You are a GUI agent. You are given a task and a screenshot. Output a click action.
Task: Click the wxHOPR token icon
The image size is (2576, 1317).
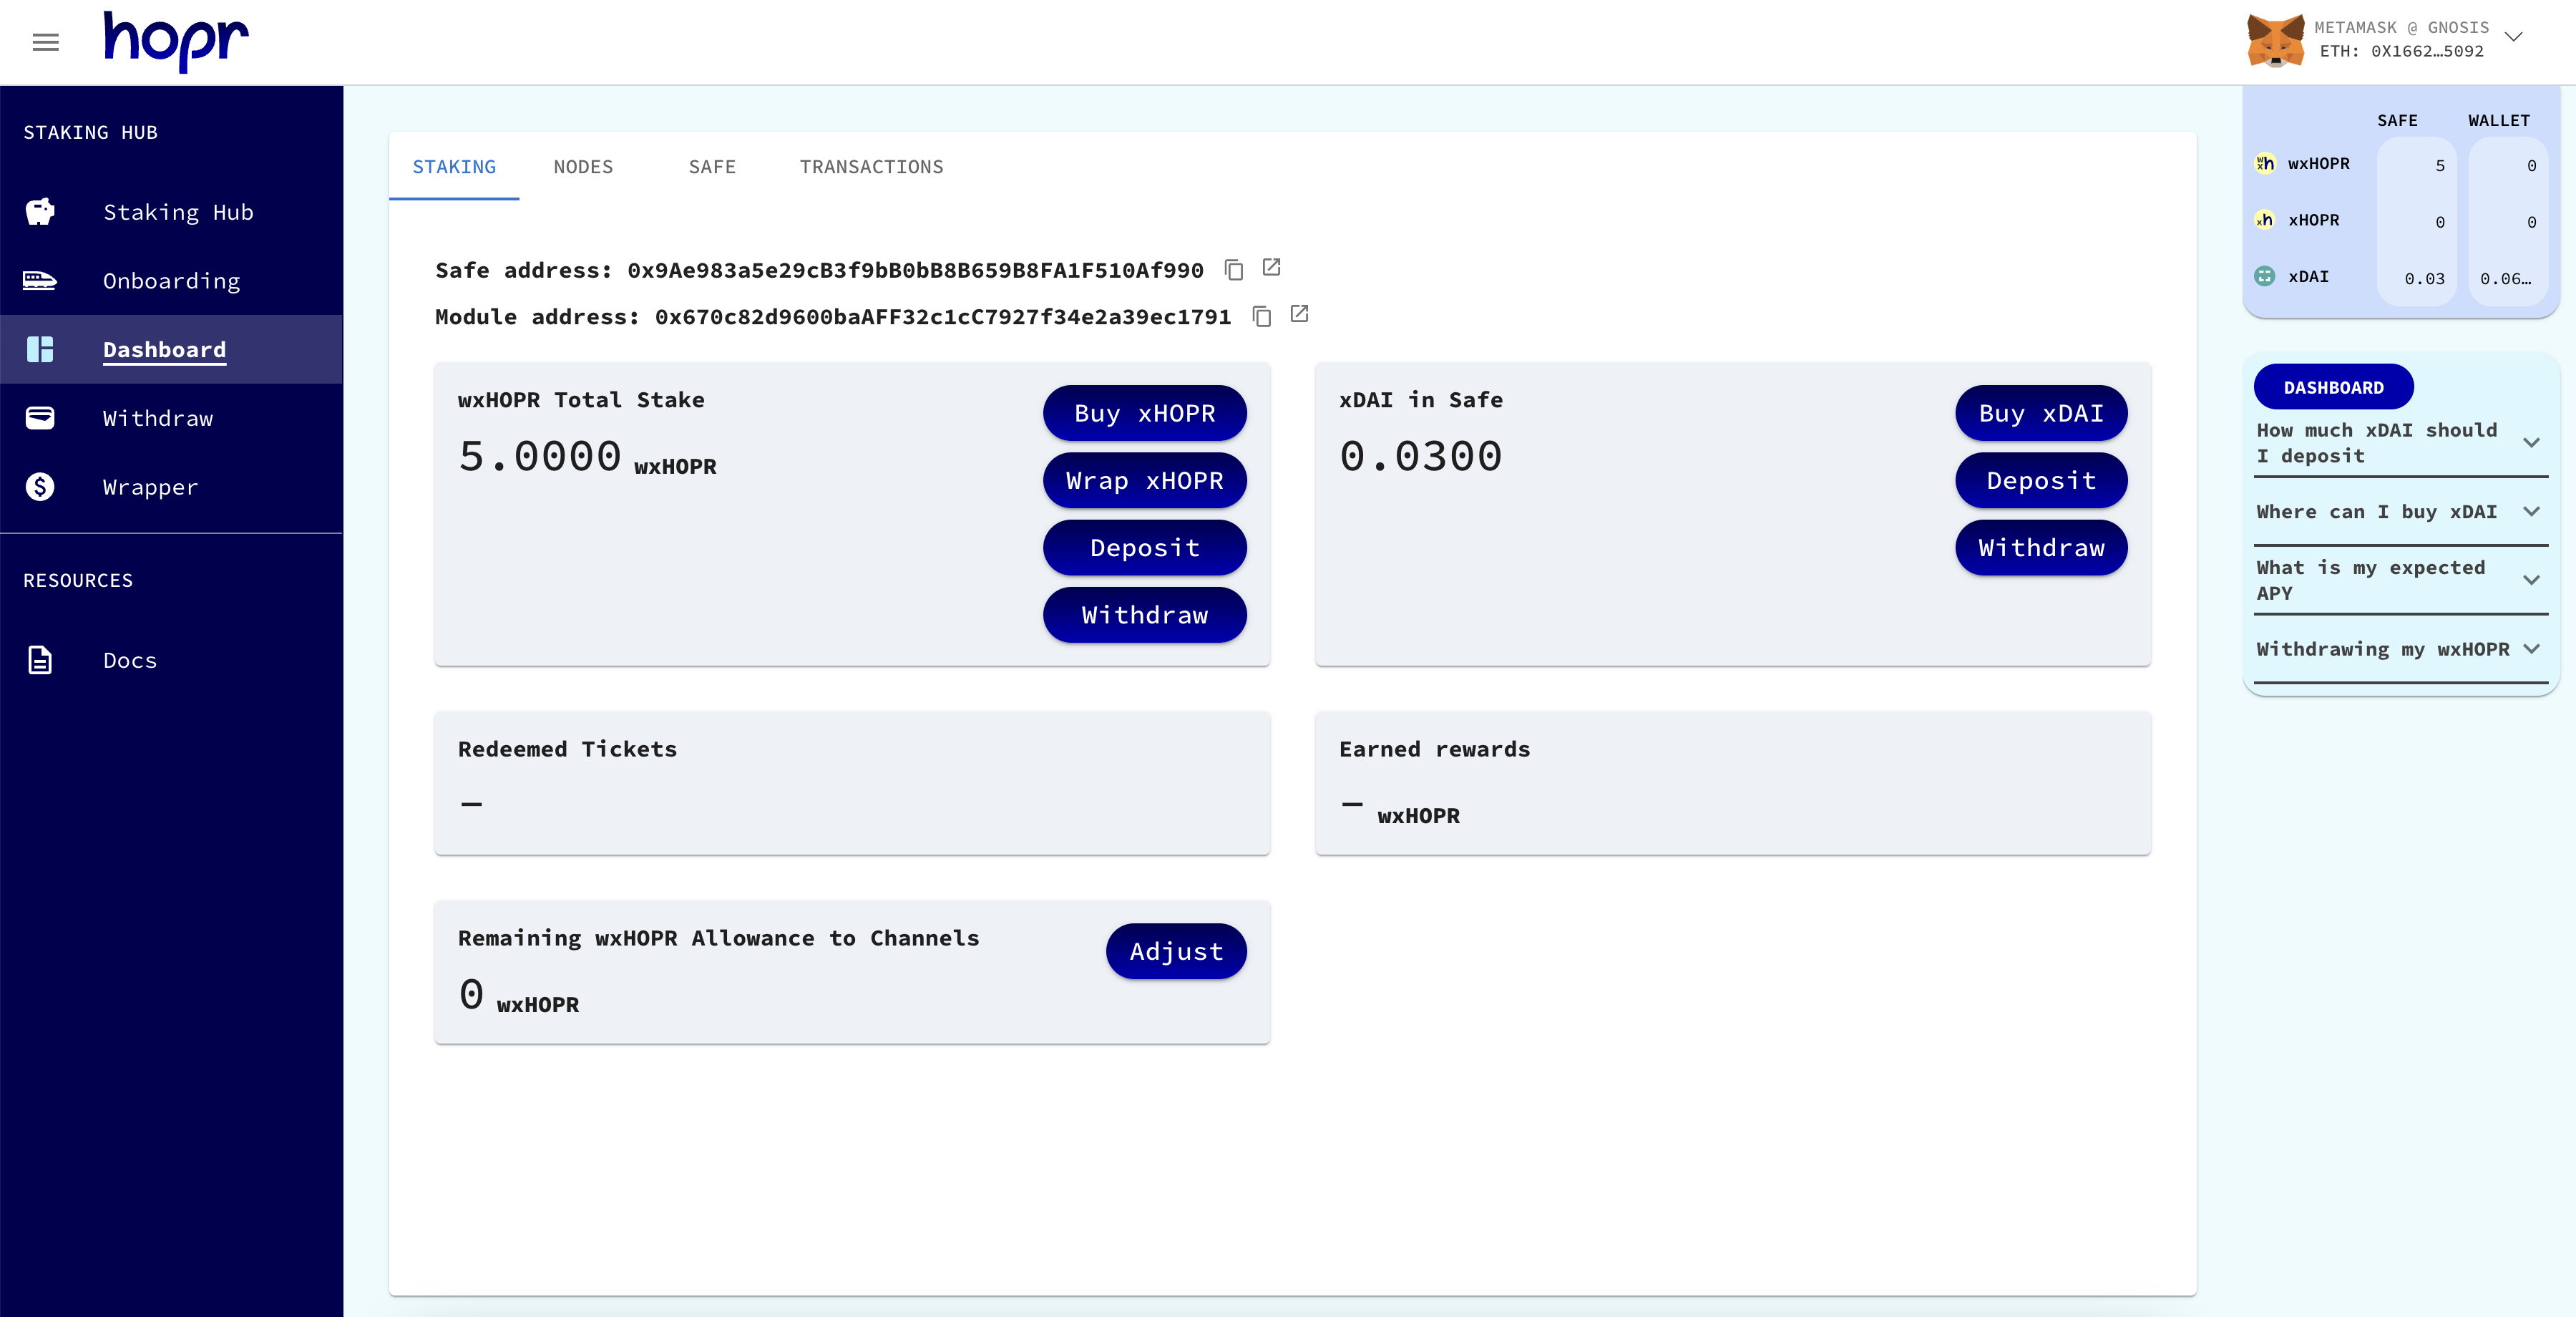click(x=2265, y=163)
